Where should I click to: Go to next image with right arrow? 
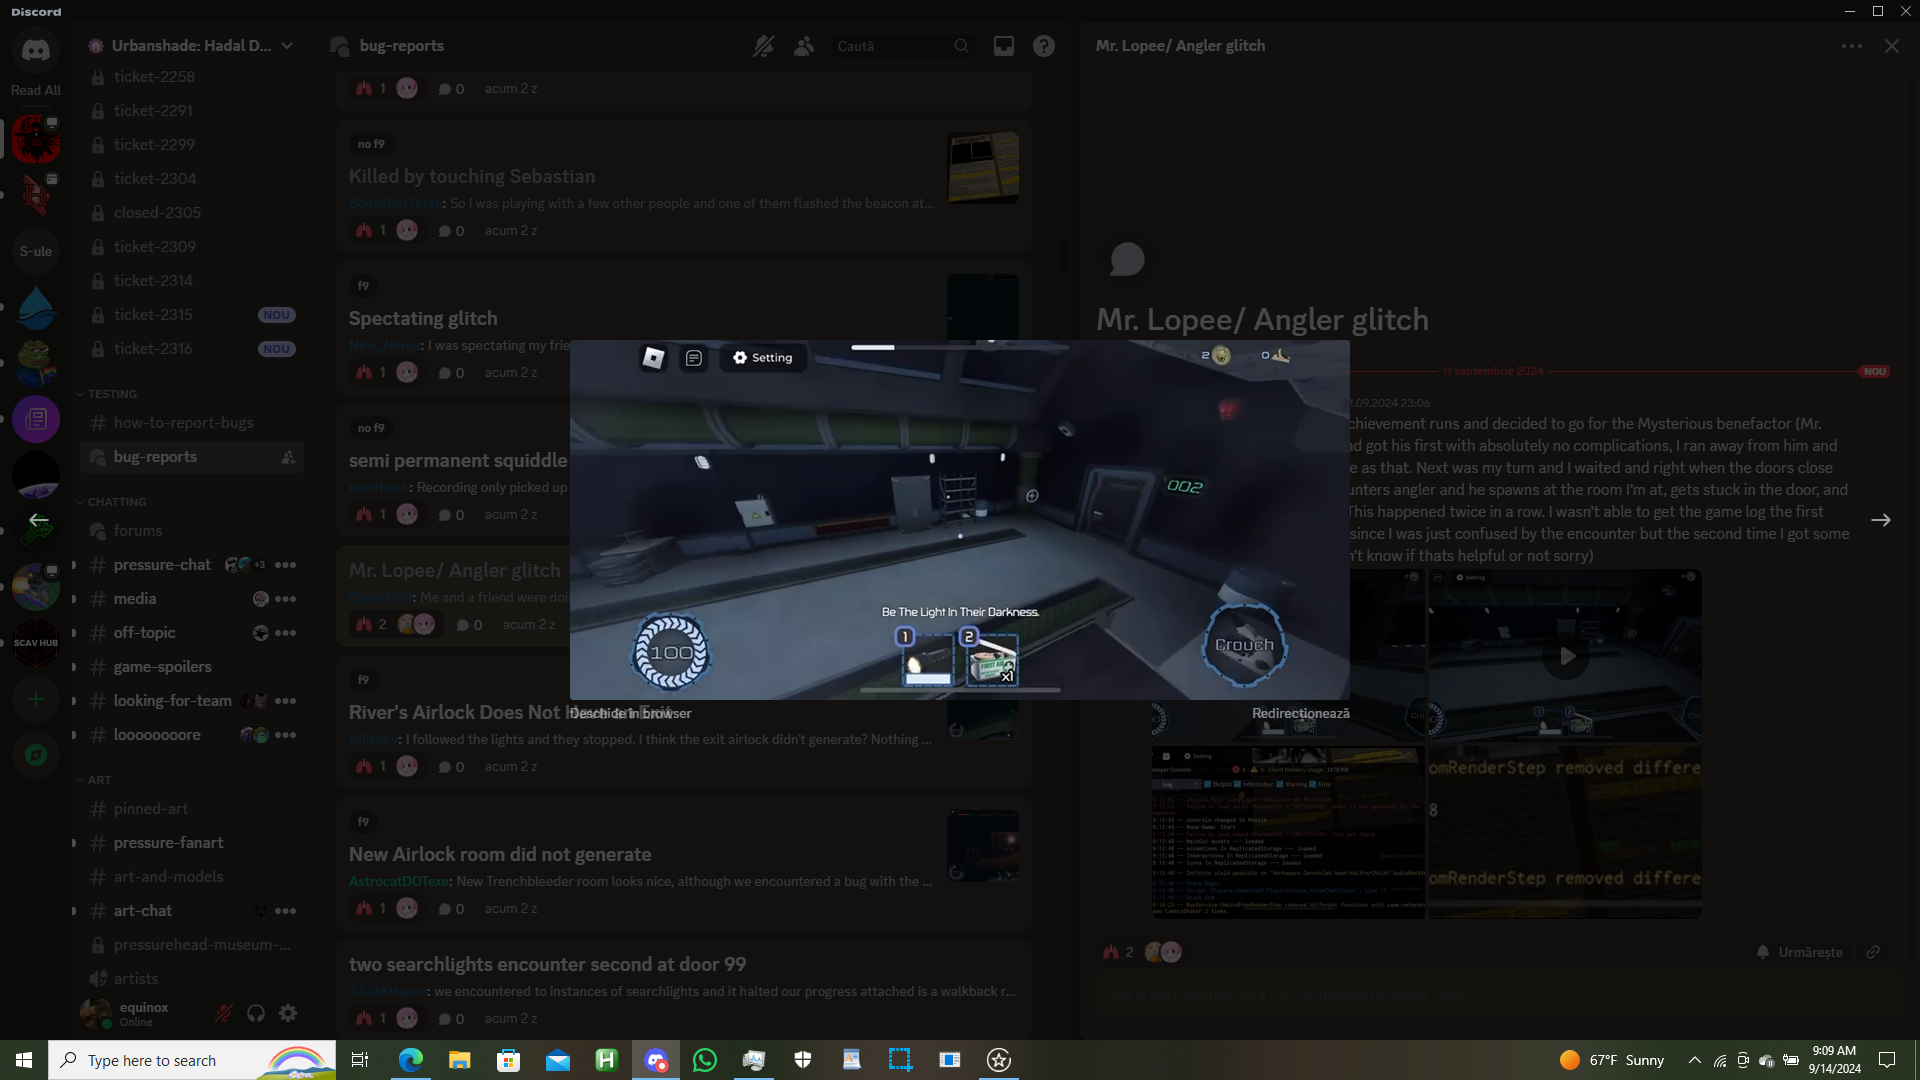1880,520
